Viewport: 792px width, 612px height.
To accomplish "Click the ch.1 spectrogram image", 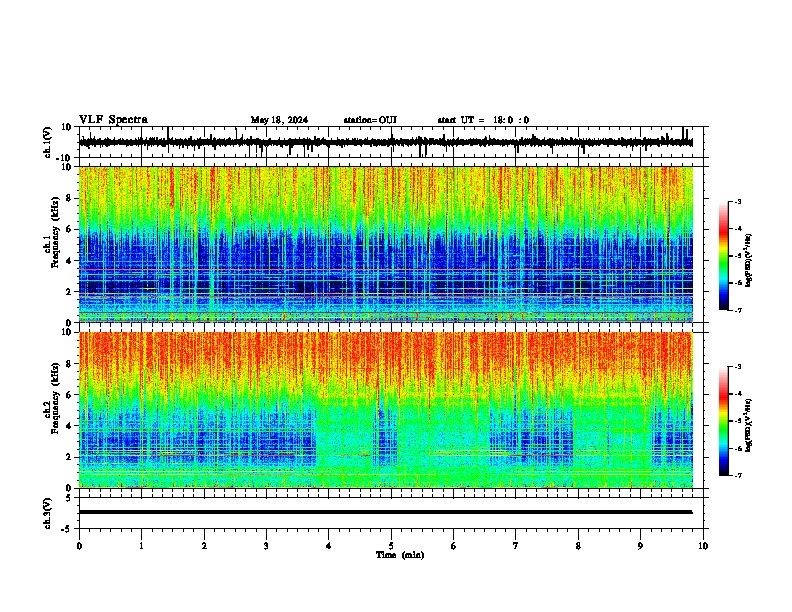I will (x=386, y=244).
